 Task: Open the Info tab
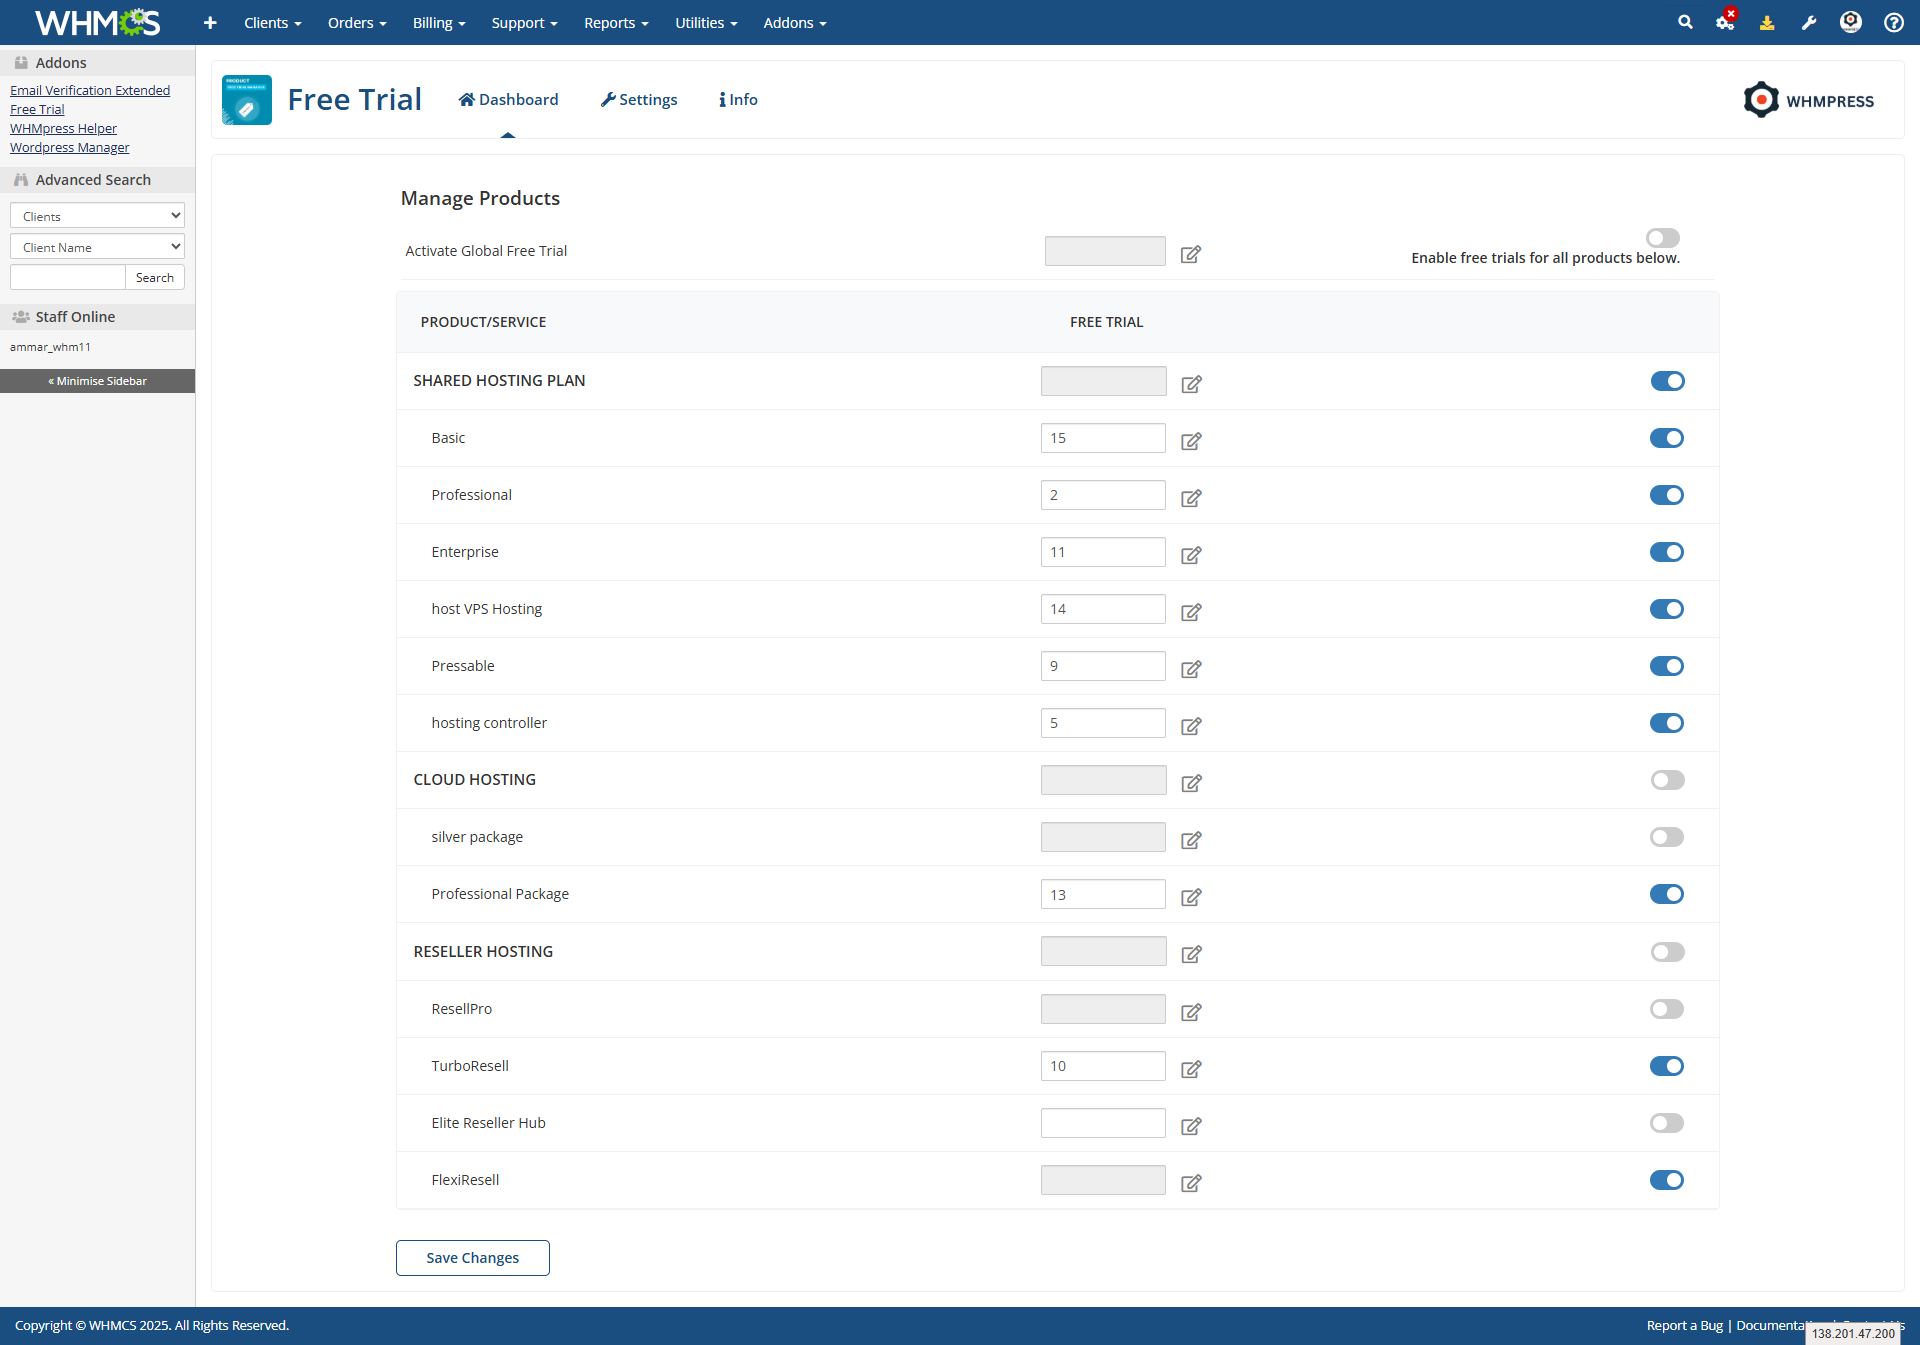coord(738,100)
